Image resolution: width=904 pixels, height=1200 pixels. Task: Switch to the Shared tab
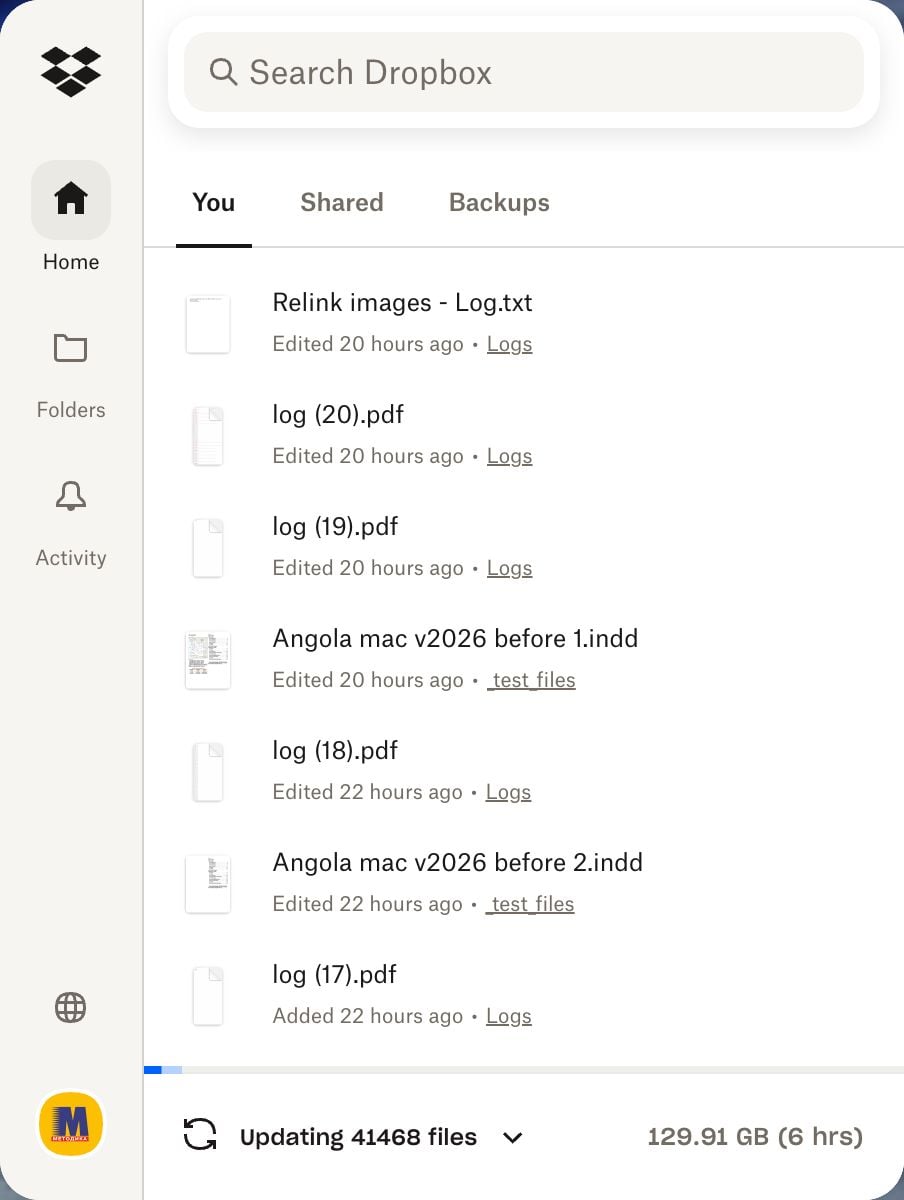(x=341, y=202)
